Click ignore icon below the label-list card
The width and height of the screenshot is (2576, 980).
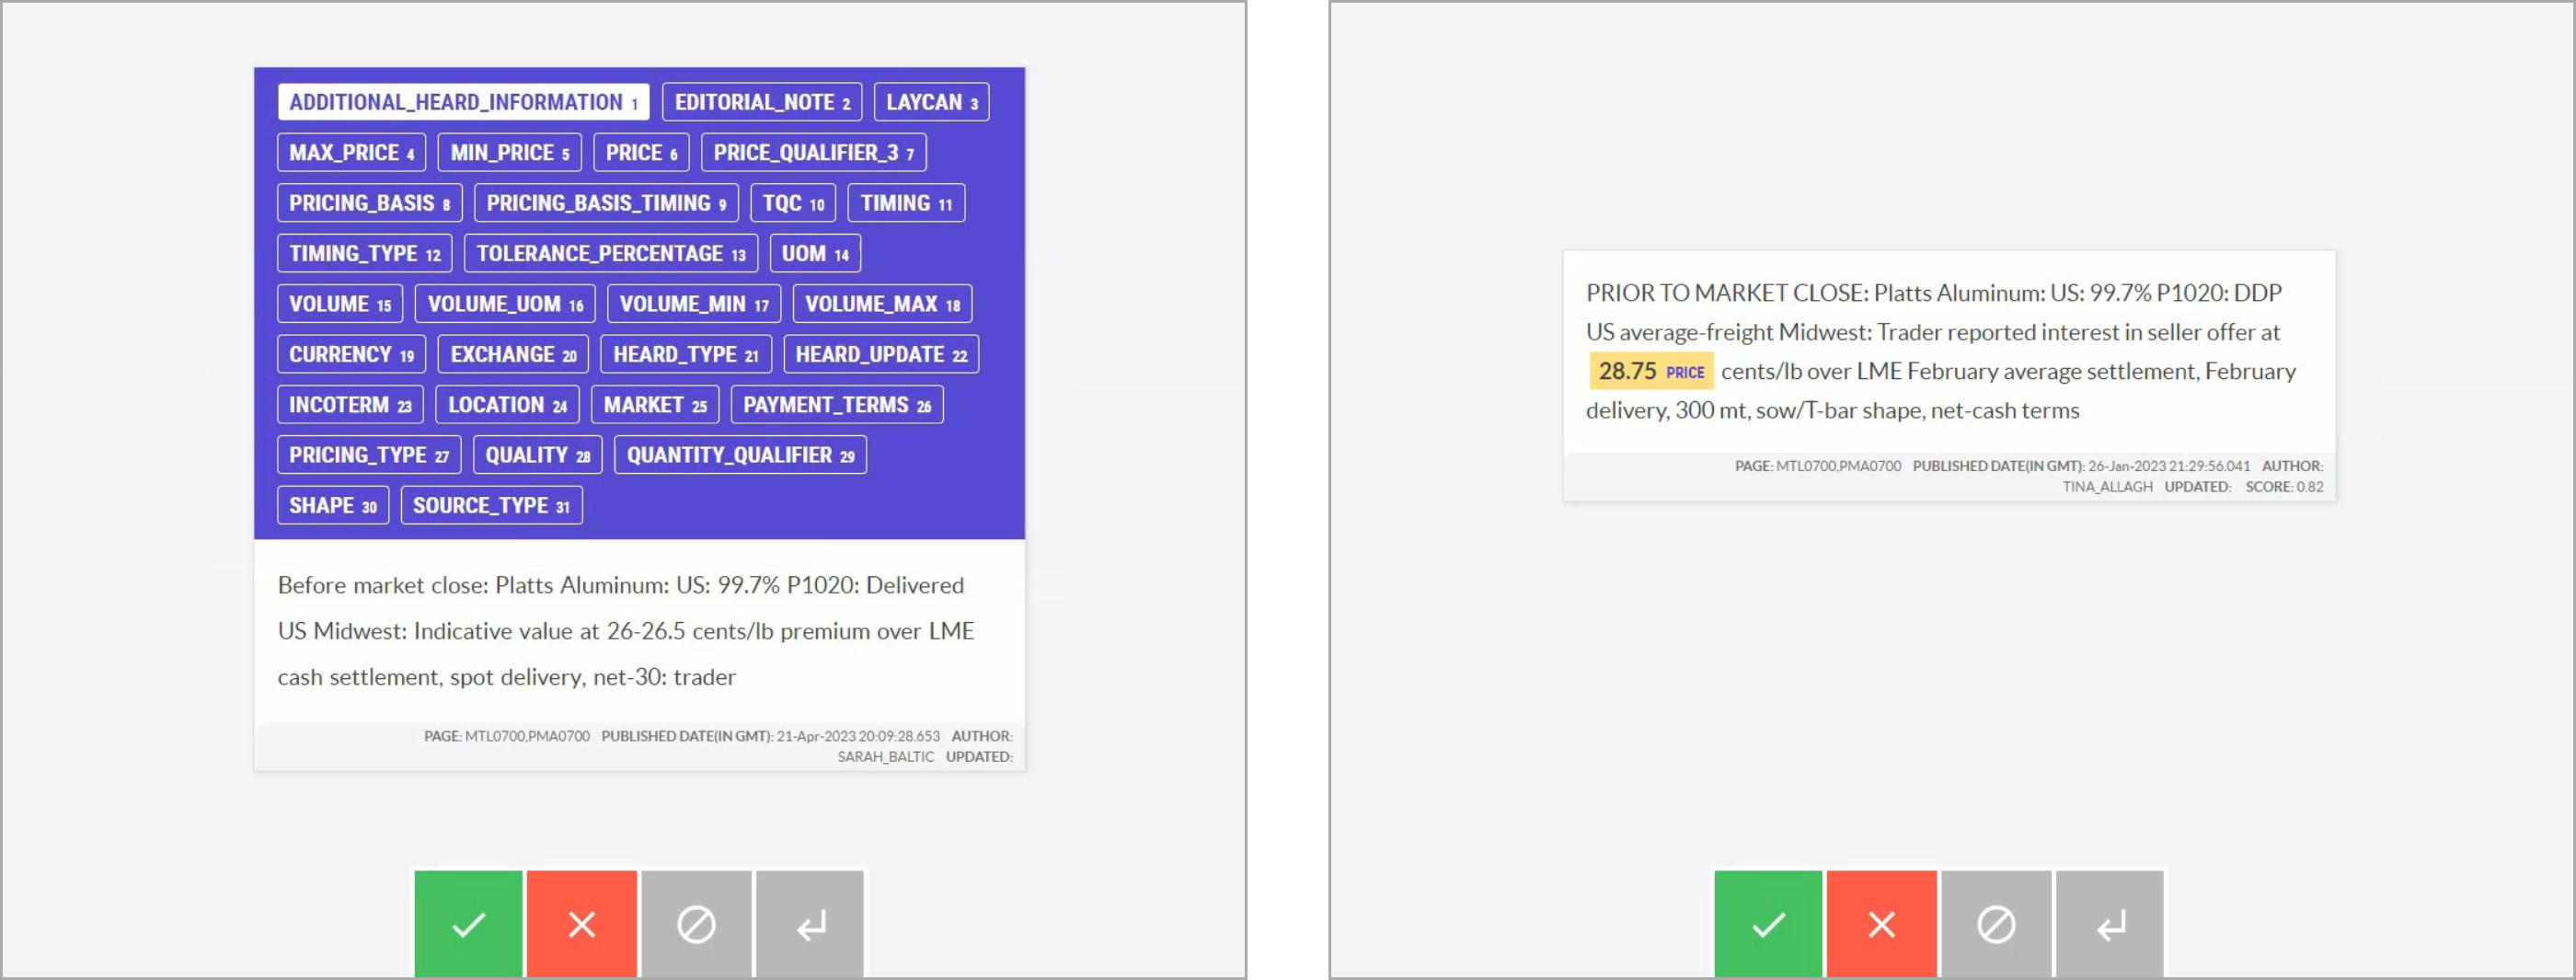coord(696,923)
